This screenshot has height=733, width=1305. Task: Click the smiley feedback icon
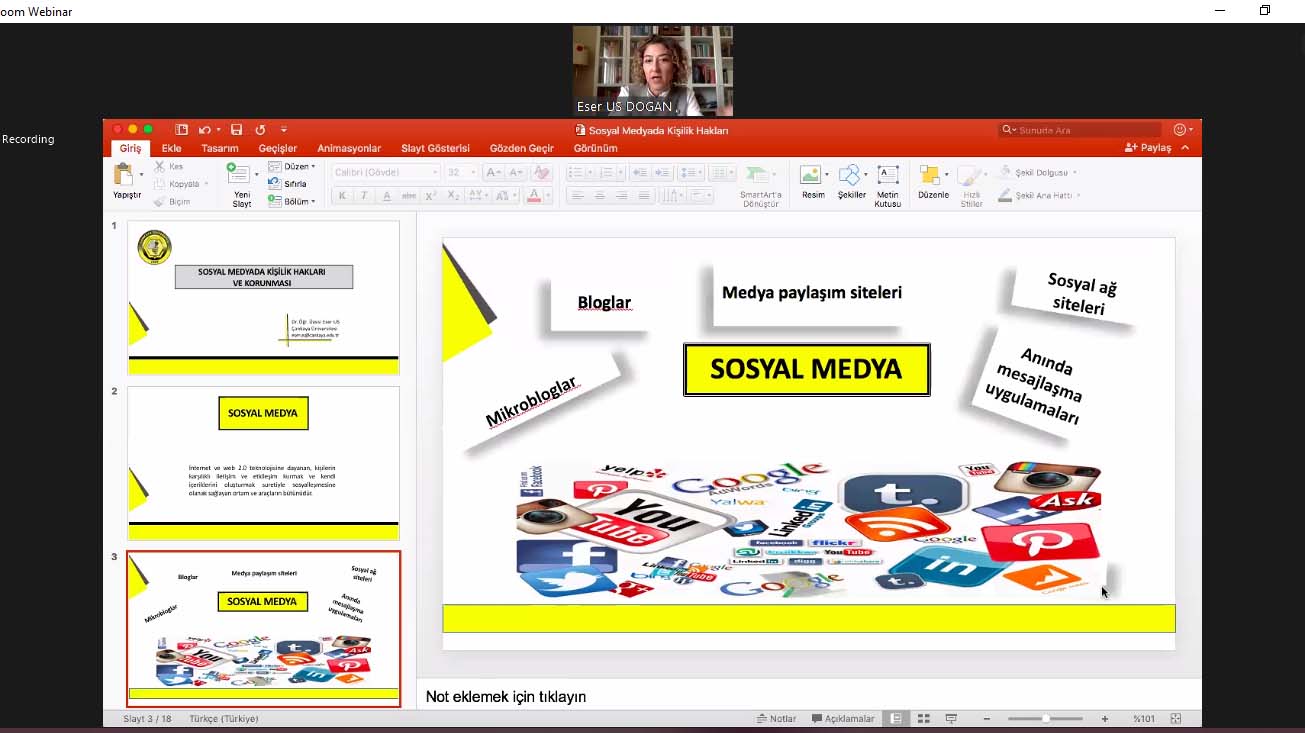tap(1179, 130)
